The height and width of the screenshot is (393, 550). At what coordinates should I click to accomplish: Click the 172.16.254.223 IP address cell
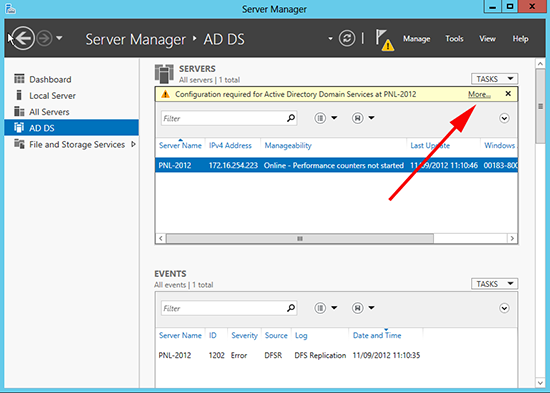point(233,165)
